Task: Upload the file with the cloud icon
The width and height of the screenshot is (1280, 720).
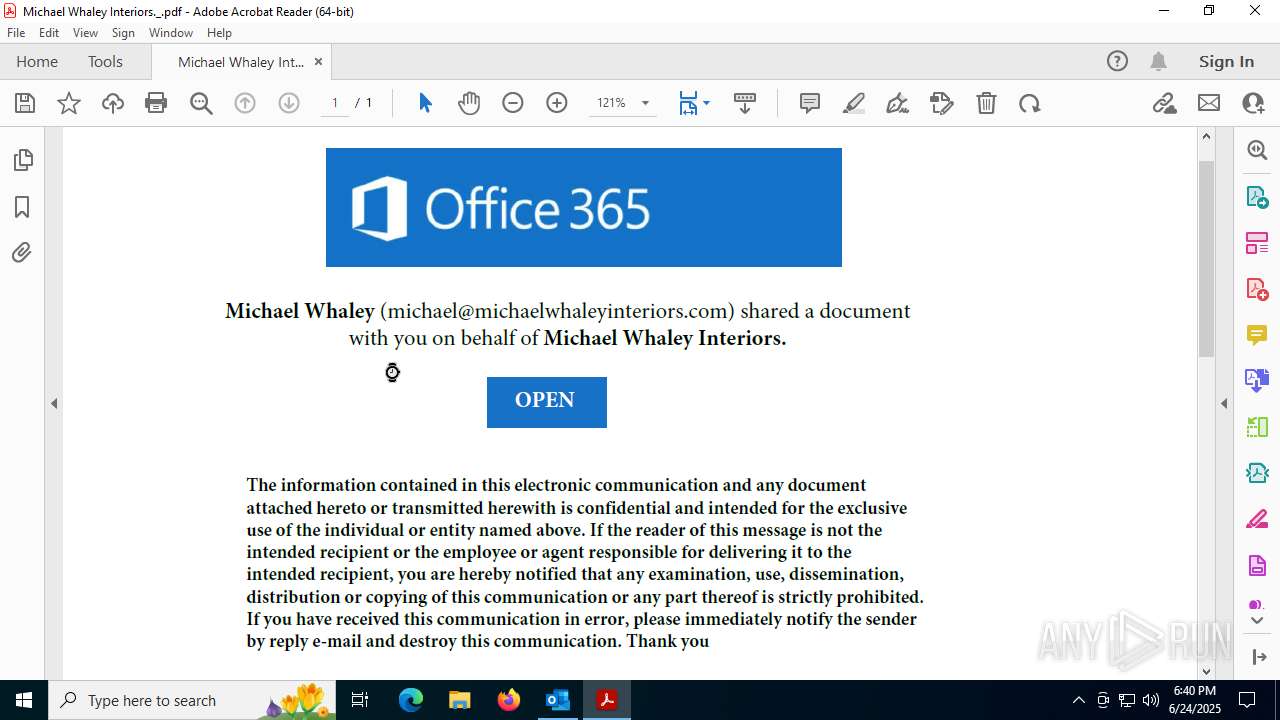Action: click(x=113, y=103)
